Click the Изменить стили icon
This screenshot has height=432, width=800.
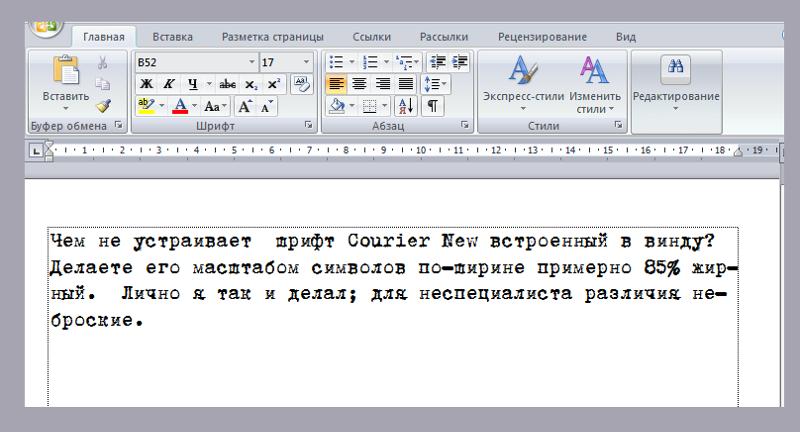click(594, 71)
